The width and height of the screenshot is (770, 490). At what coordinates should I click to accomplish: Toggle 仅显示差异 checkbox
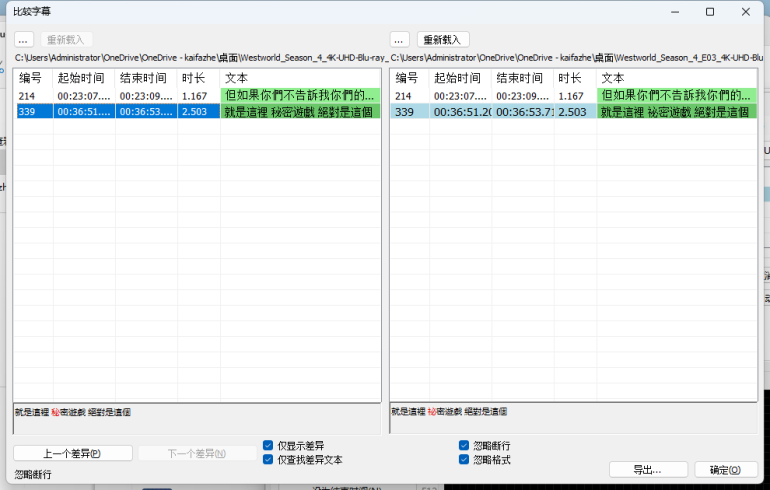[268, 445]
